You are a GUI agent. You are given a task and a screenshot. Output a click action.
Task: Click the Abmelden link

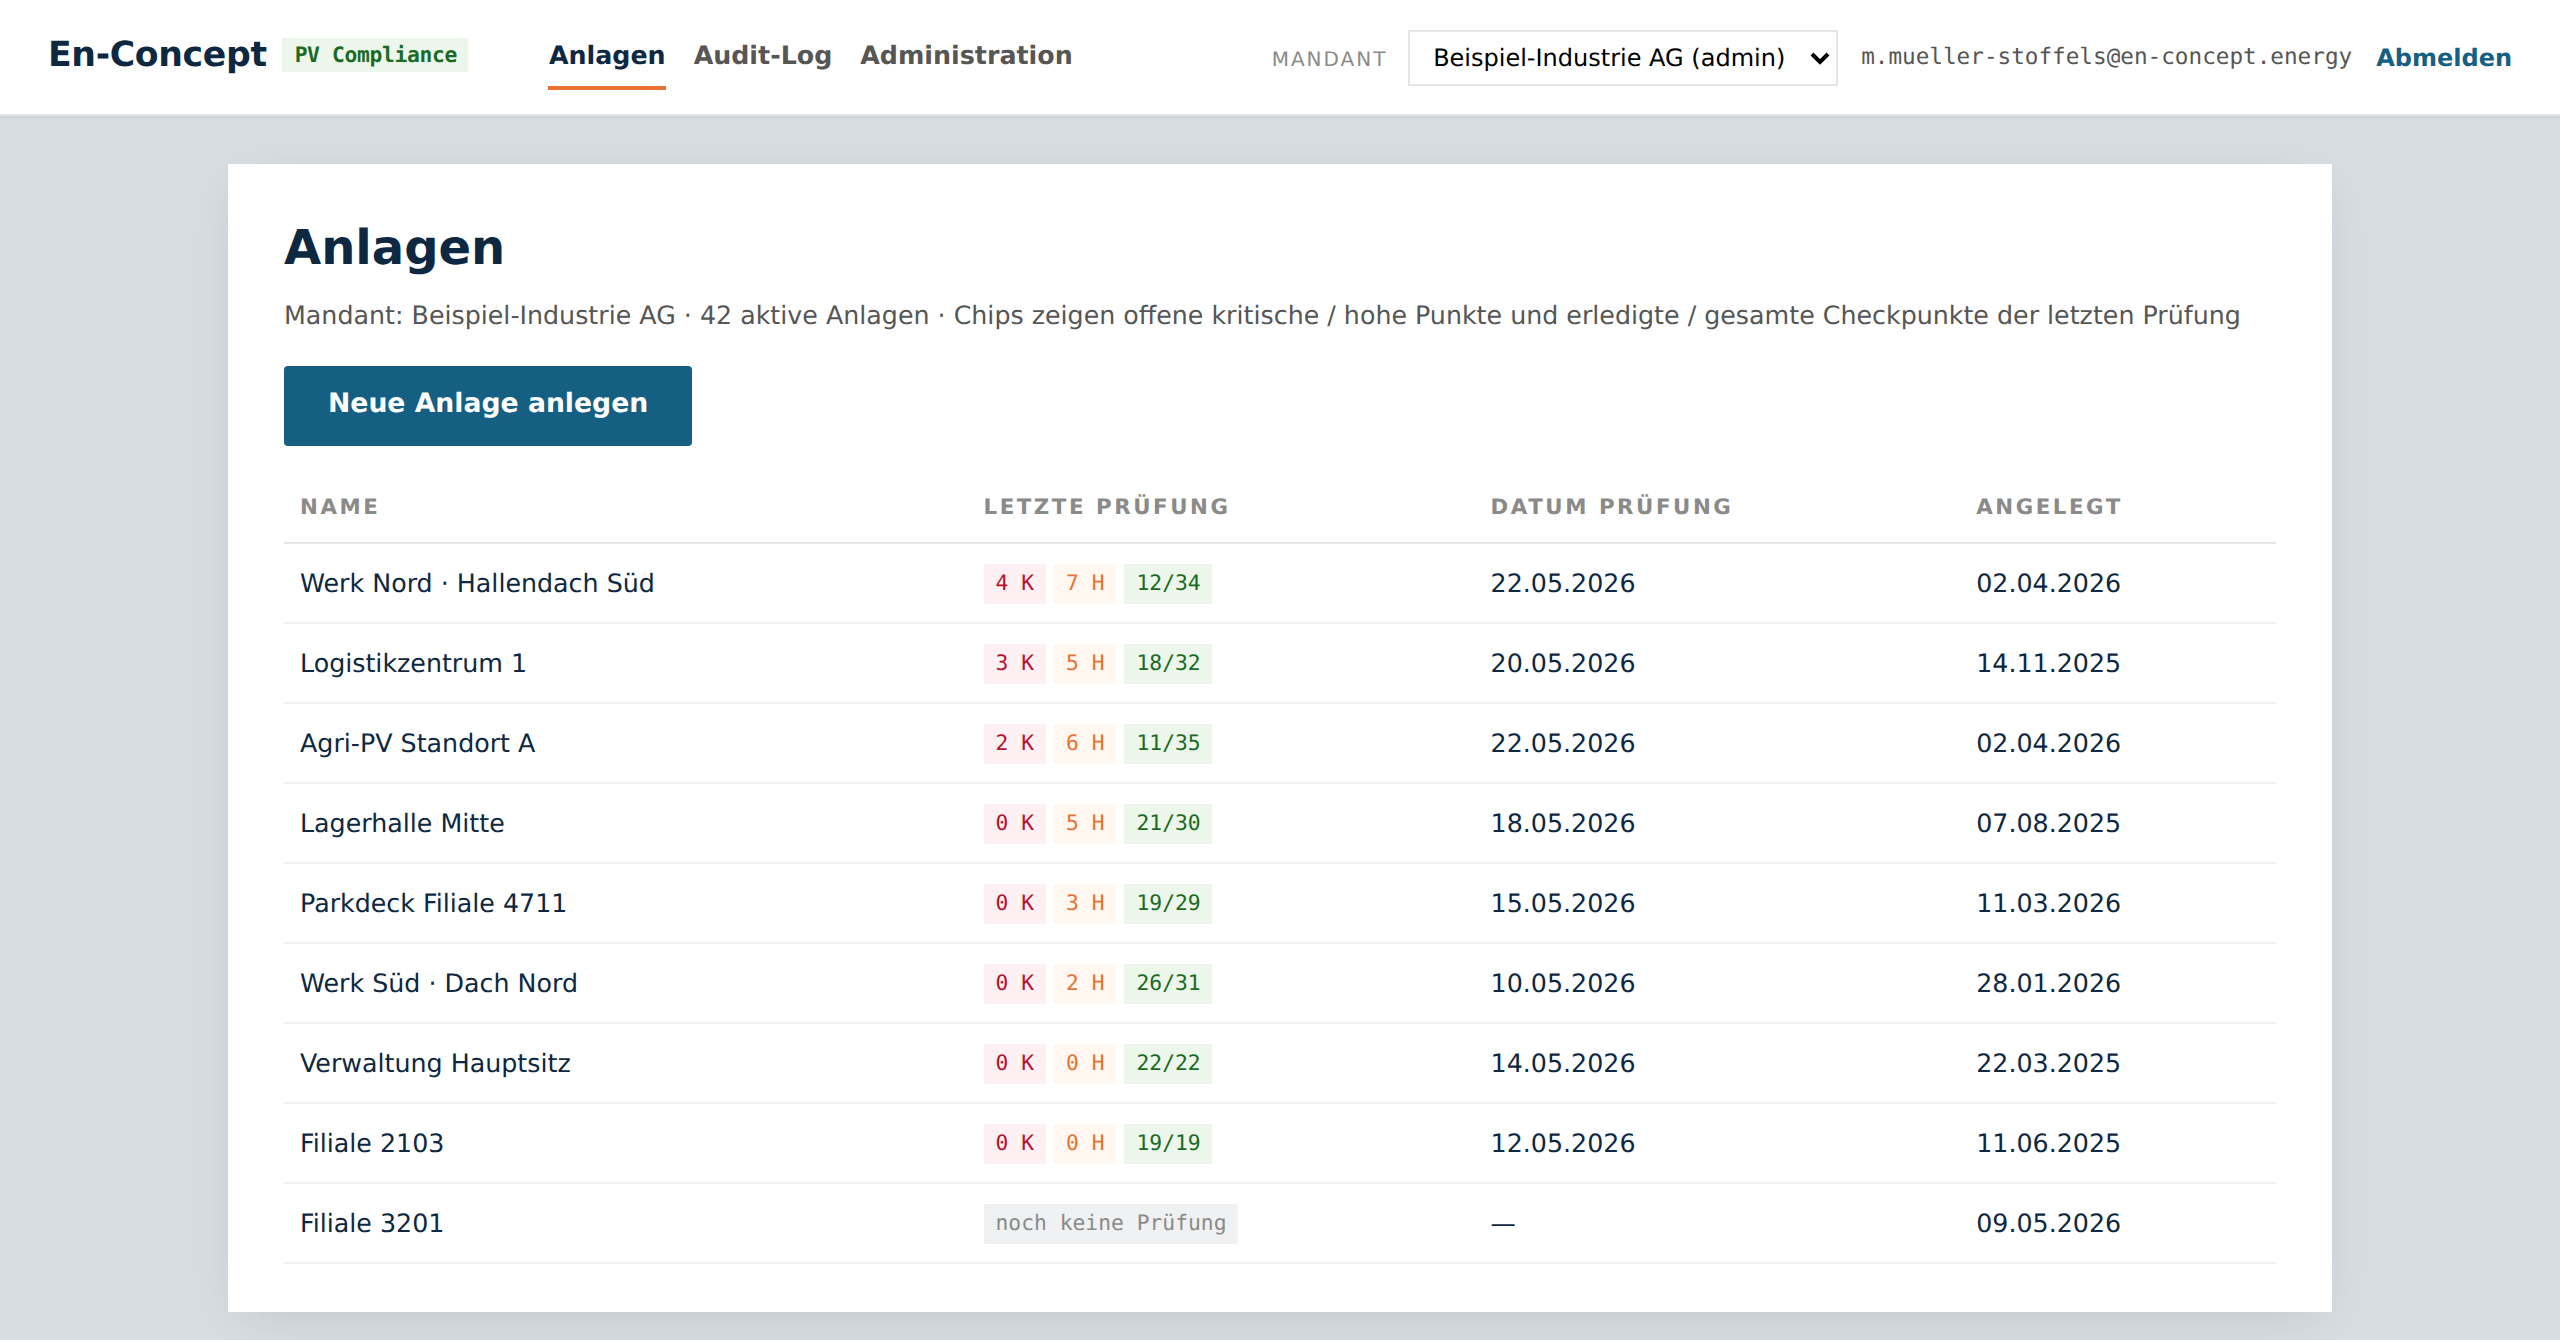pos(2444,58)
